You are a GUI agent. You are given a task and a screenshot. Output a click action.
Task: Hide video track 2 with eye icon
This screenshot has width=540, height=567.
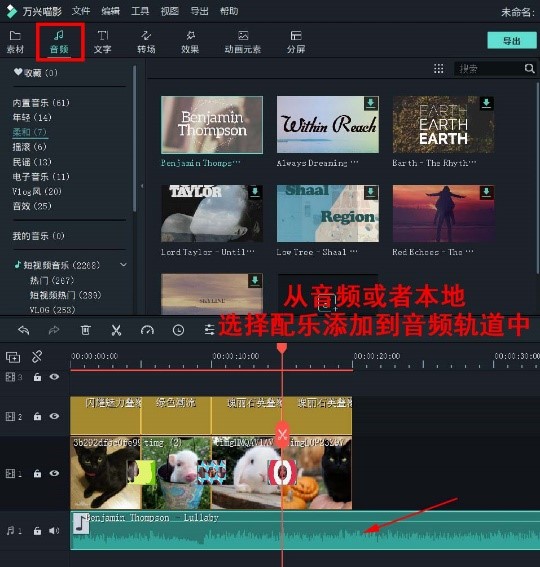coord(54,416)
